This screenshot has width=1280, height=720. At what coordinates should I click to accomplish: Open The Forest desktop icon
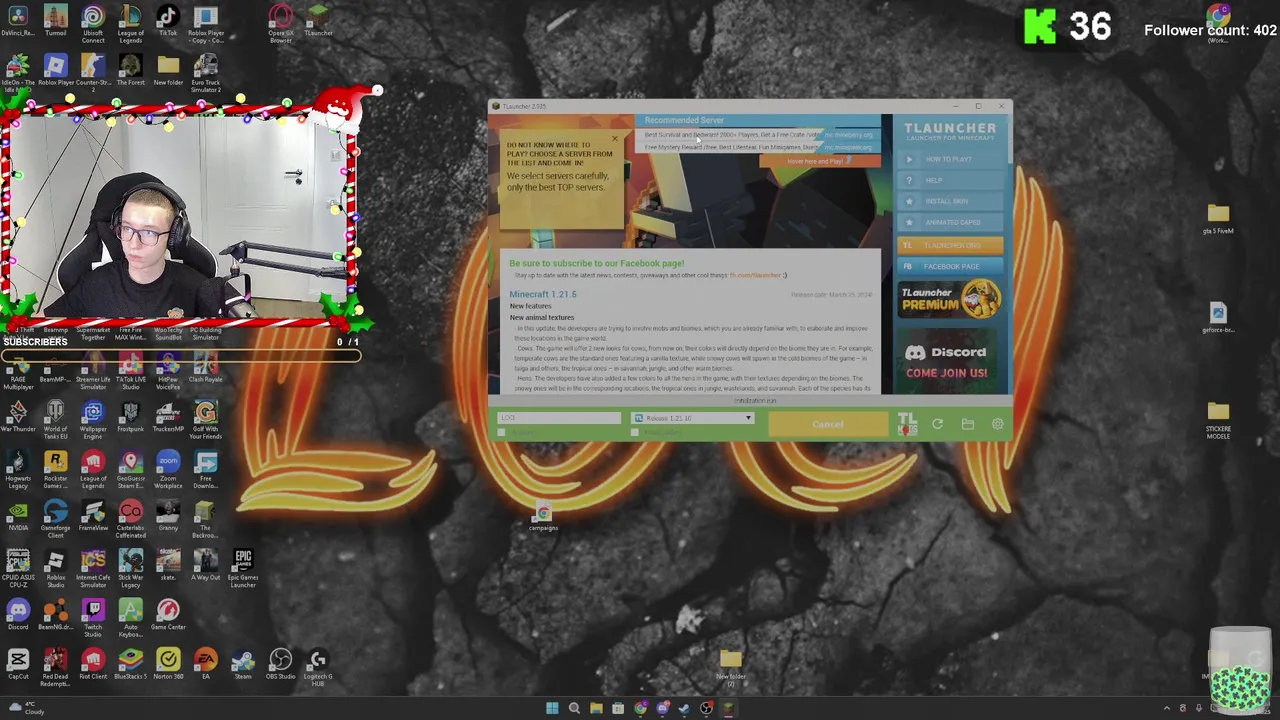coord(130,70)
